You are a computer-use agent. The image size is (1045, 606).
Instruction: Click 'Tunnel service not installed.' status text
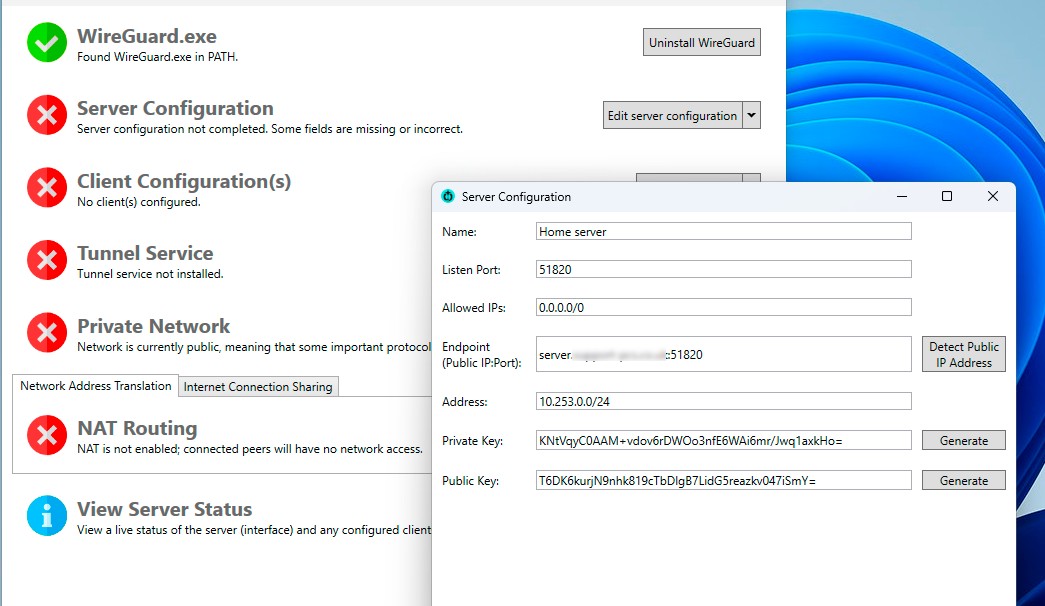pos(150,274)
